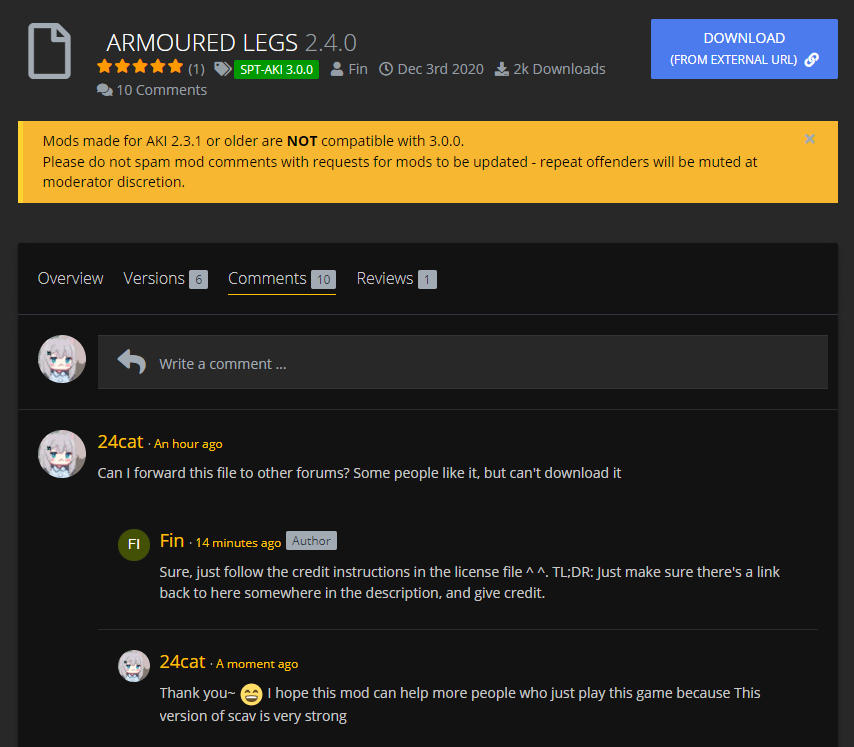Switch to the Overview tab
This screenshot has width=854, height=747.
coord(70,279)
